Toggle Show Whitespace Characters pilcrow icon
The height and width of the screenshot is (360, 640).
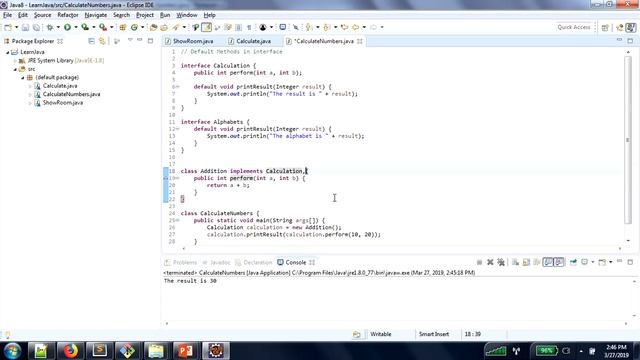(249, 27)
